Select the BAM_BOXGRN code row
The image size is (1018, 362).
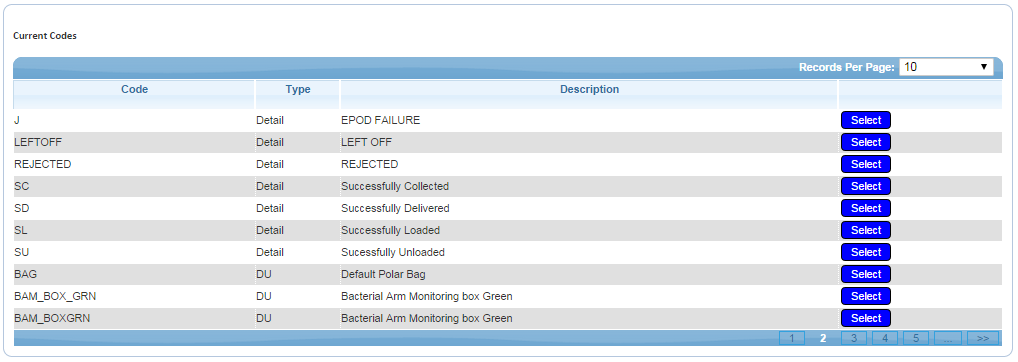[x=865, y=319]
